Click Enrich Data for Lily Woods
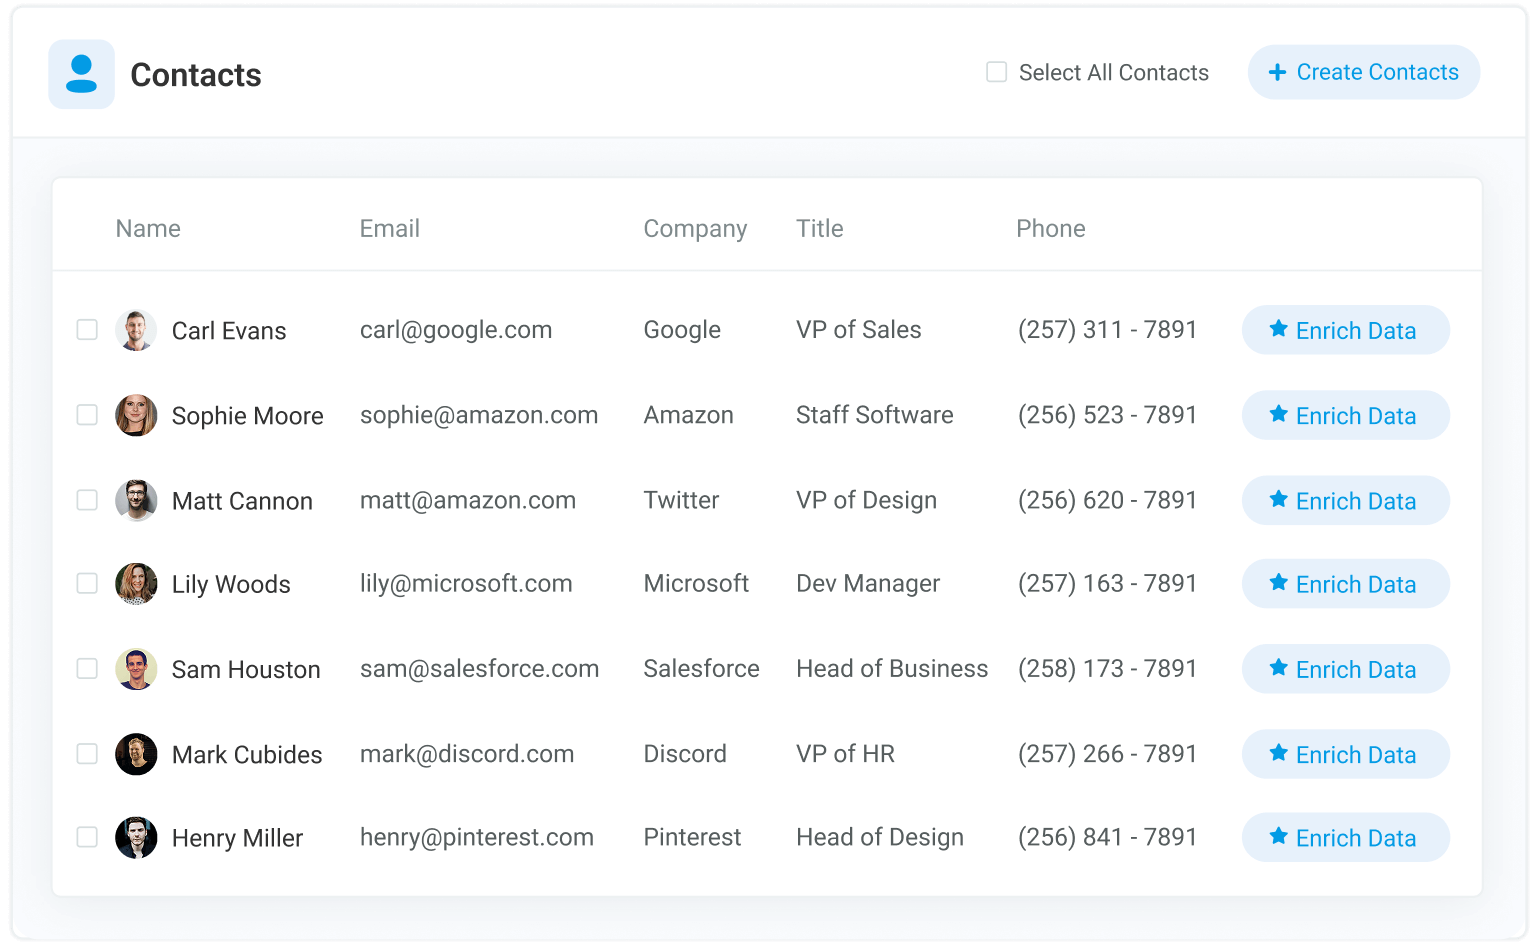 pos(1345,583)
